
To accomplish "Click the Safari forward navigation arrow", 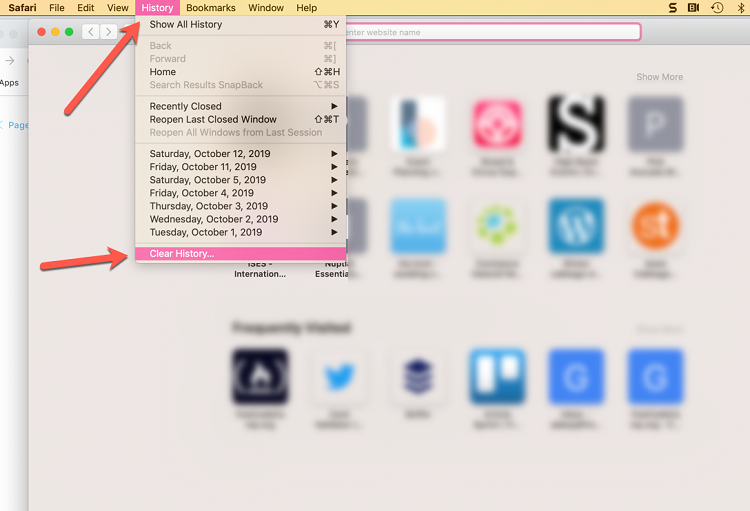I will pos(108,32).
